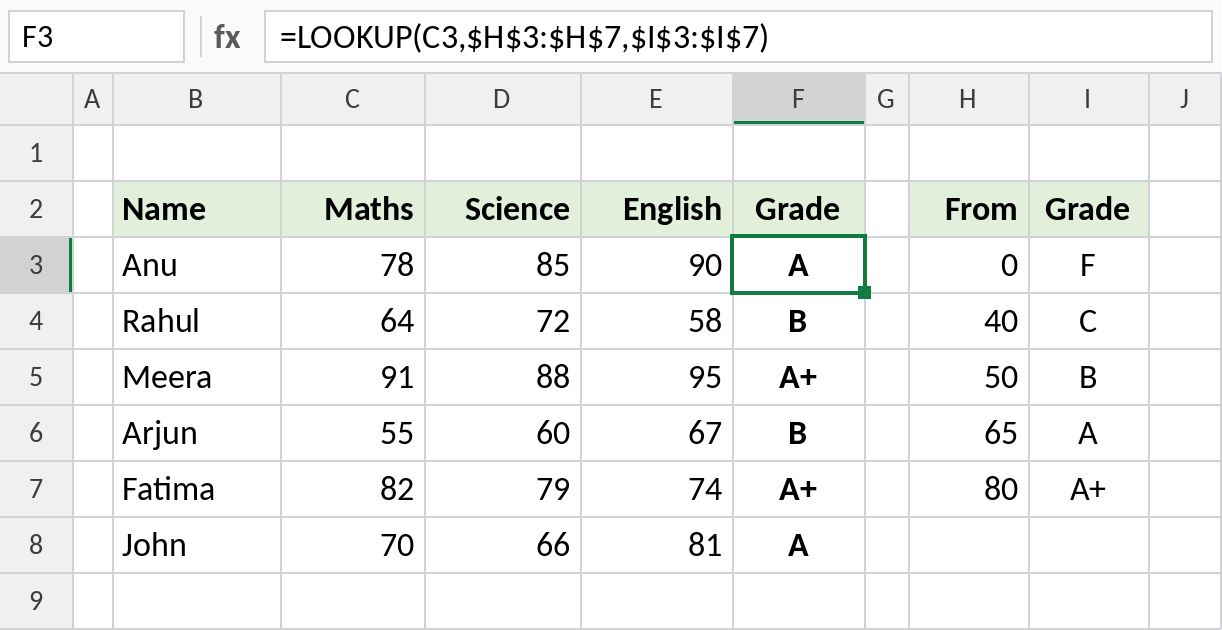Click Rahul's Science score 72
This screenshot has width=1222, height=630.
tap(503, 321)
